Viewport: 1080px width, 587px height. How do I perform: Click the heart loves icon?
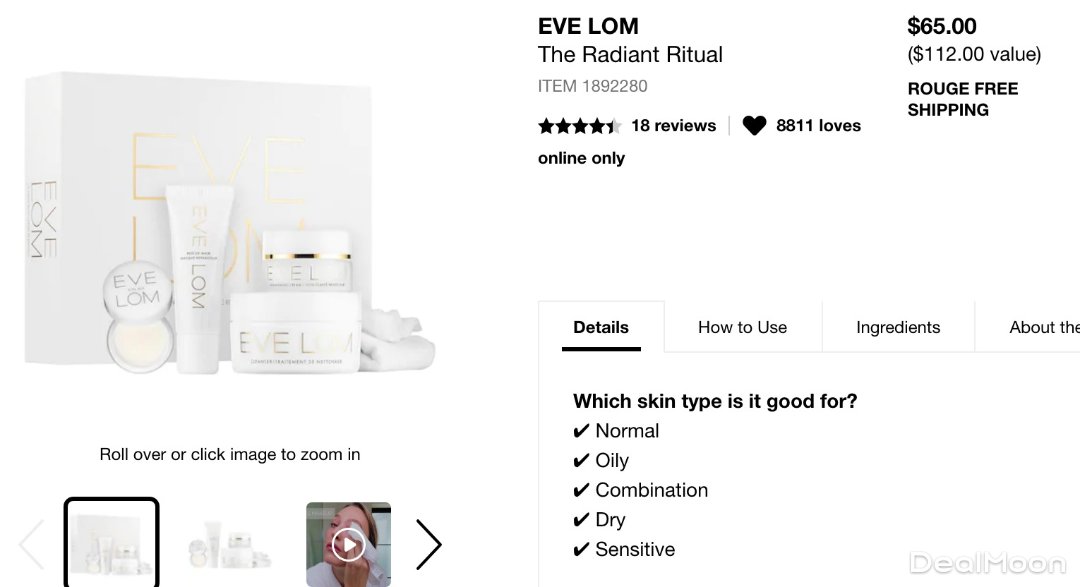[754, 126]
